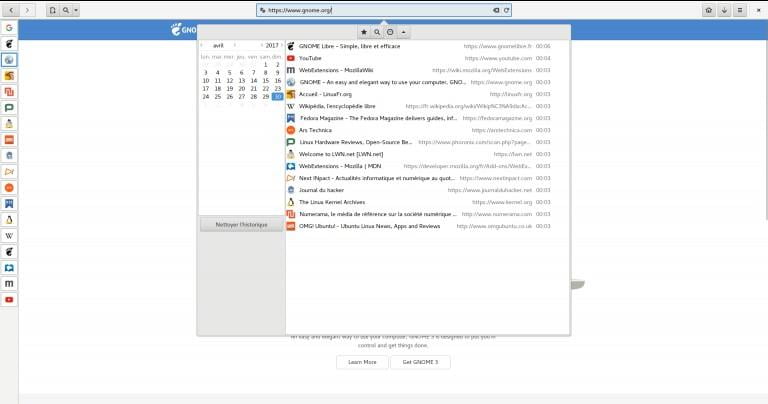Click the magnifier search button in top toolbar

66,10
